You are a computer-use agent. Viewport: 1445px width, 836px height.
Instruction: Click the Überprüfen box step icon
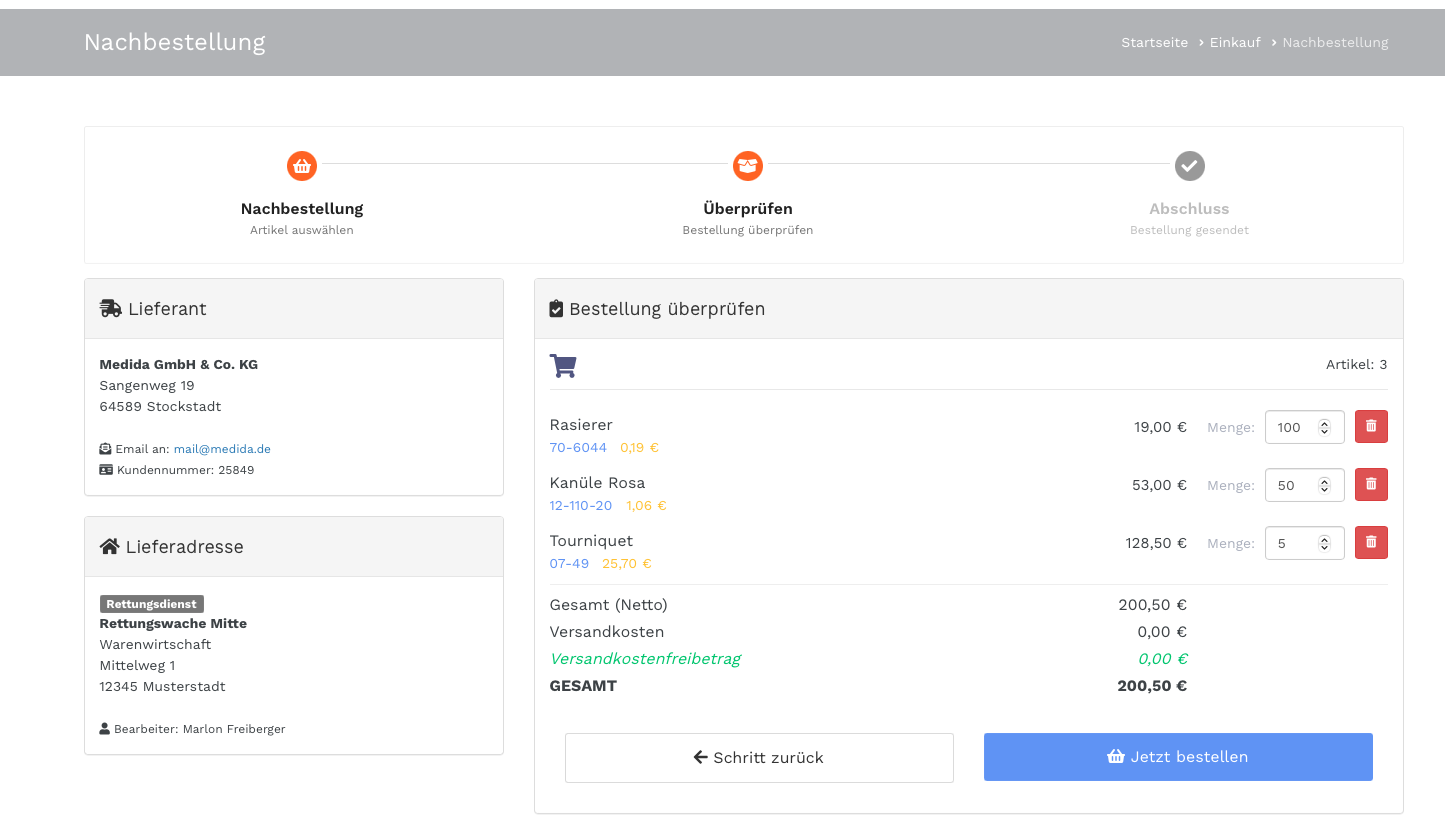[x=748, y=166]
